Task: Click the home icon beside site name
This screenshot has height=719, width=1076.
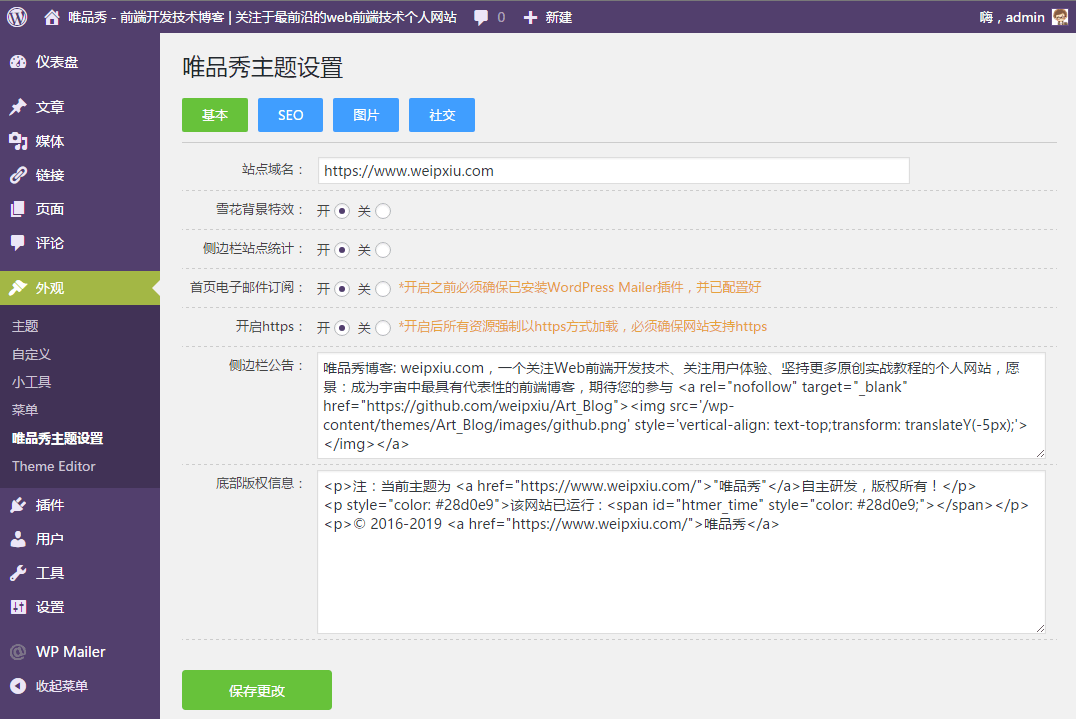Action: (51, 17)
